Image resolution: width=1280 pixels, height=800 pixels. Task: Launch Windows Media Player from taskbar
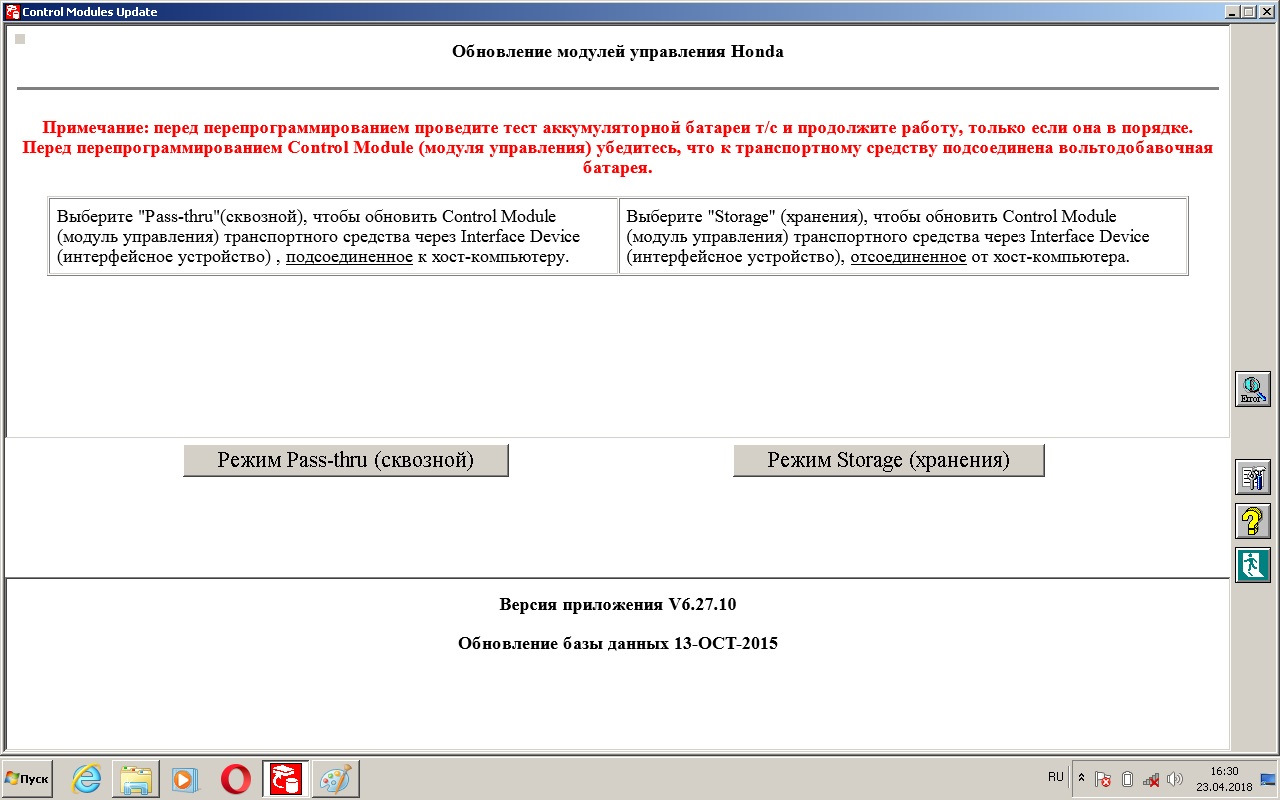point(184,779)
